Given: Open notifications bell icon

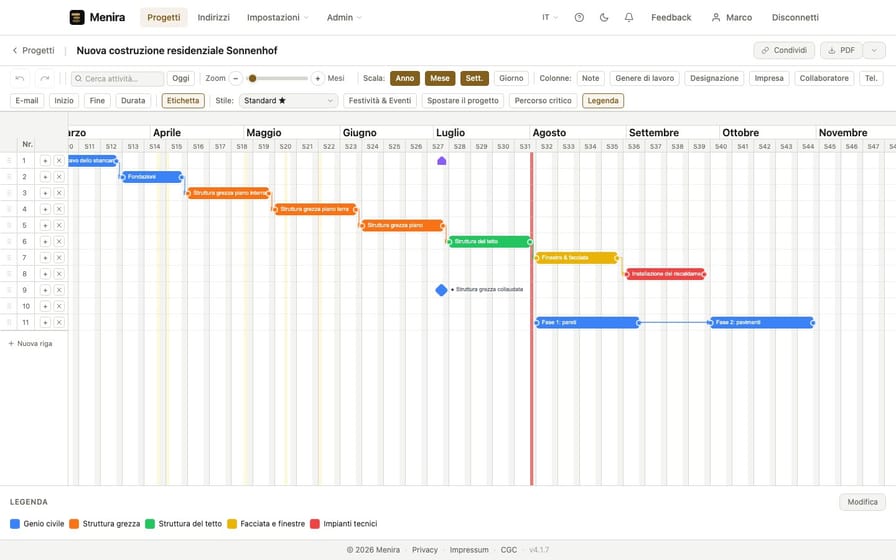Looking at the screenshot, I should click(x=629, y=18).
